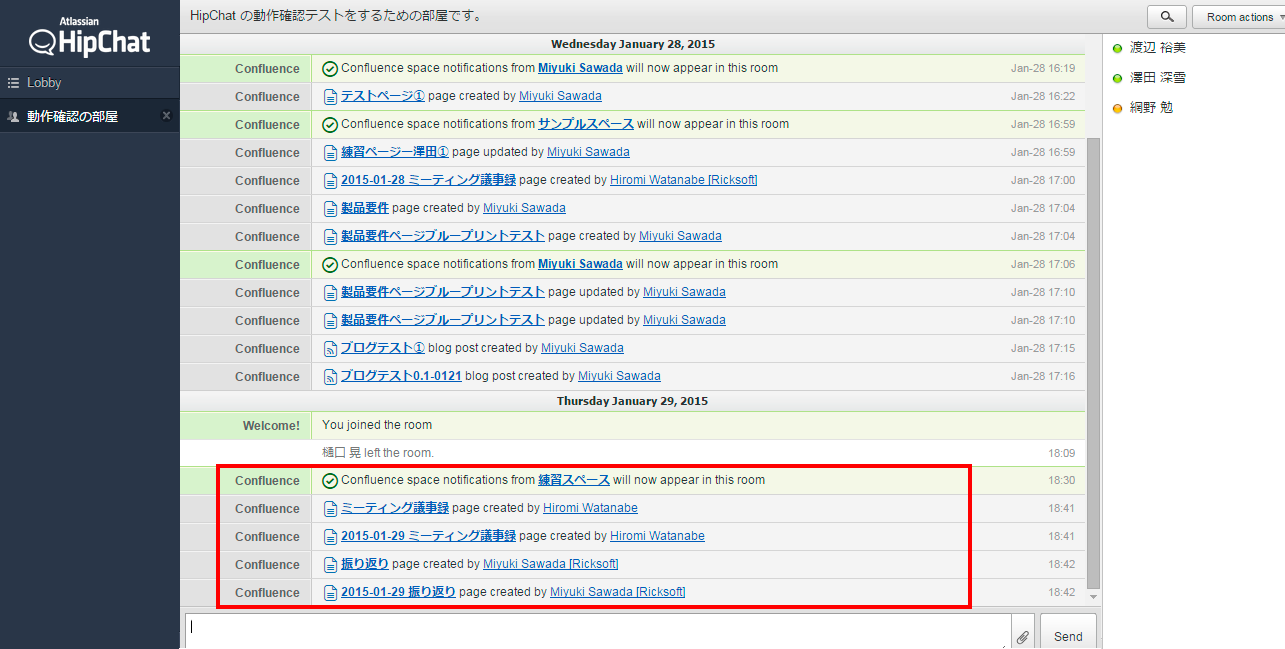Click the "Jan-28 17:15" timestamp

pyautogui.click(x=1043, y=349)
